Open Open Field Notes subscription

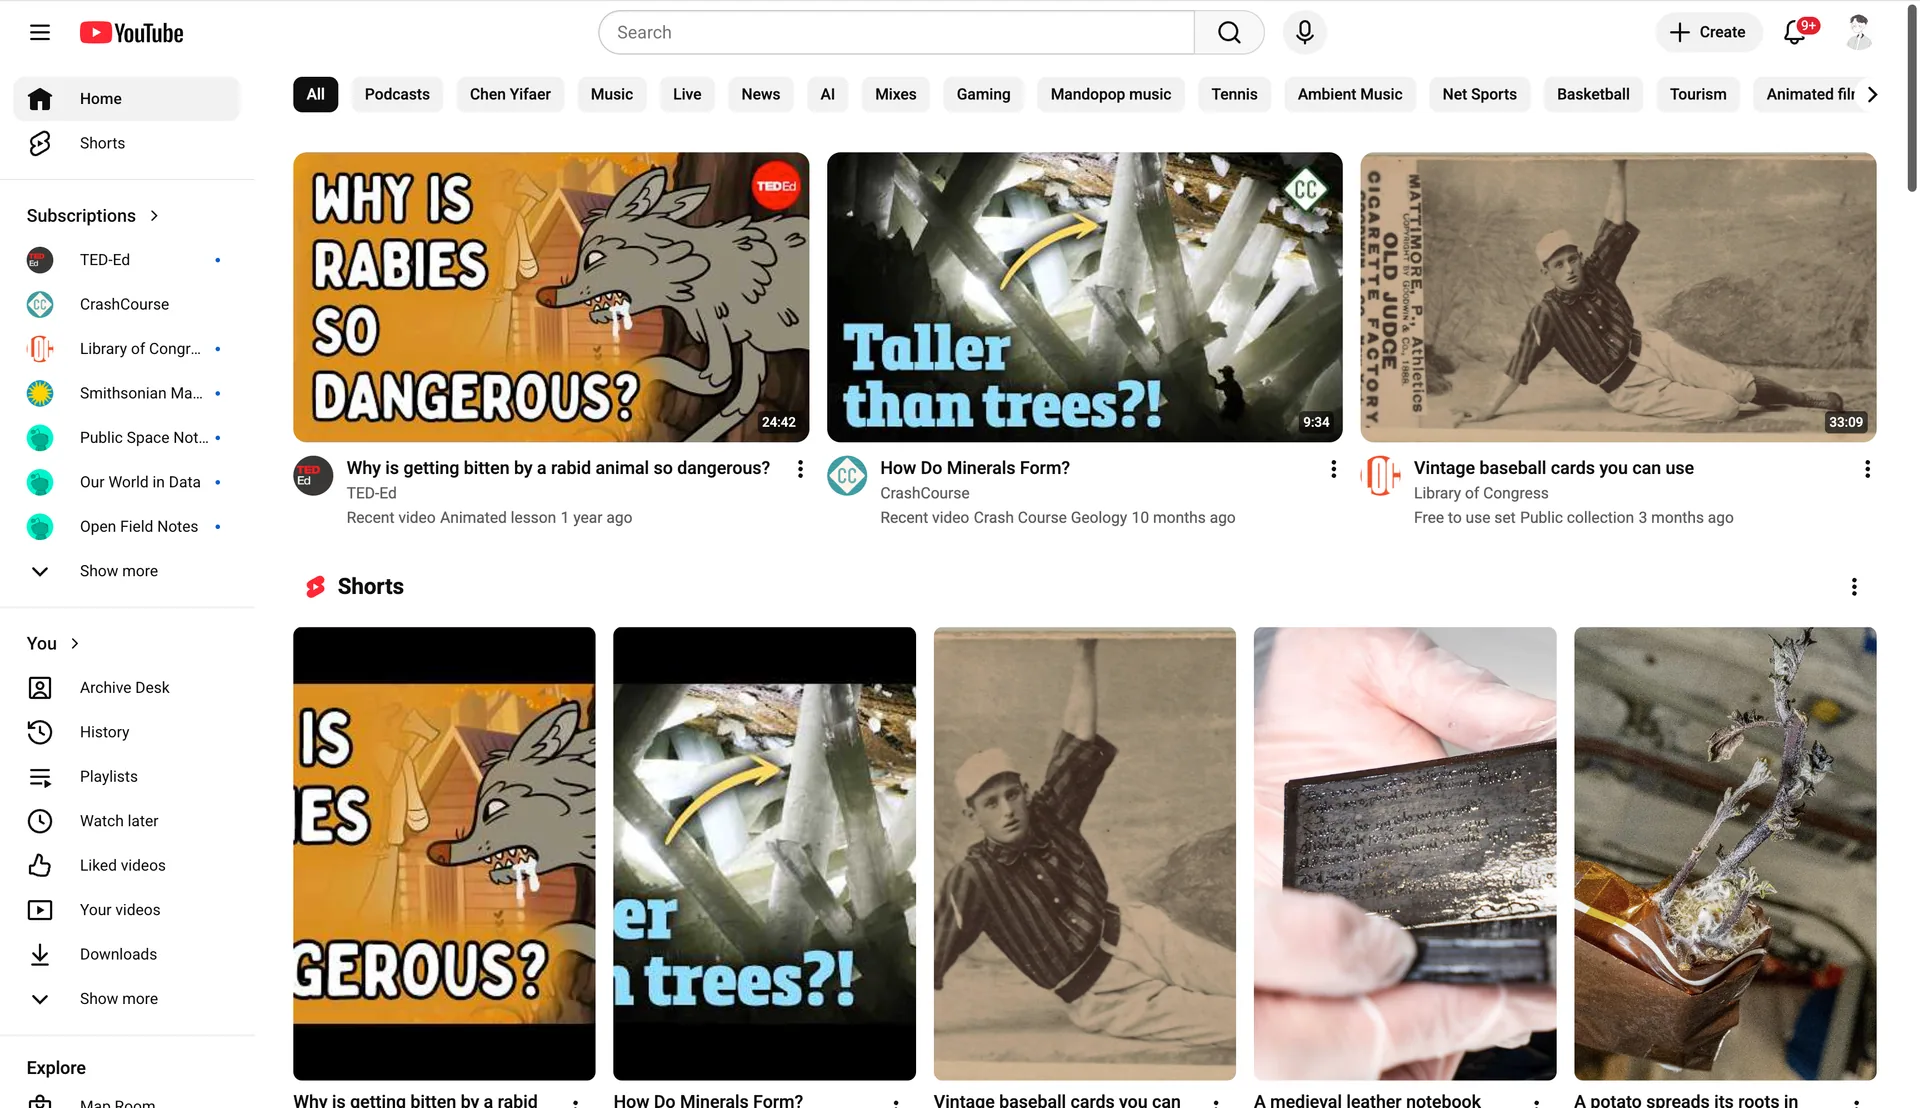(x=127, y=527)
